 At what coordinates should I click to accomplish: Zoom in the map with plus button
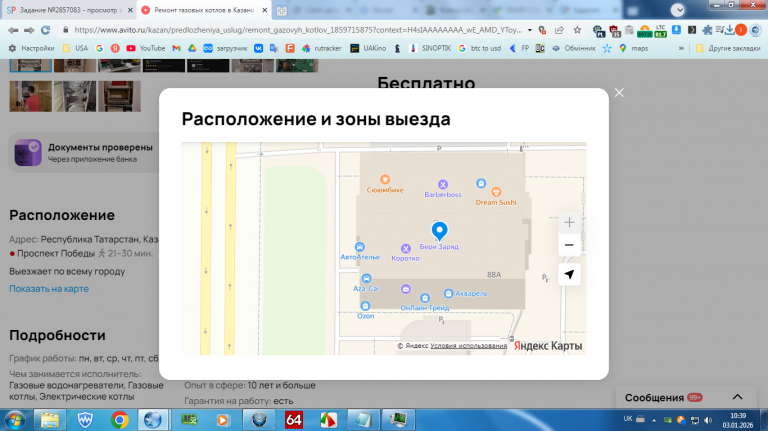(569, 223)
